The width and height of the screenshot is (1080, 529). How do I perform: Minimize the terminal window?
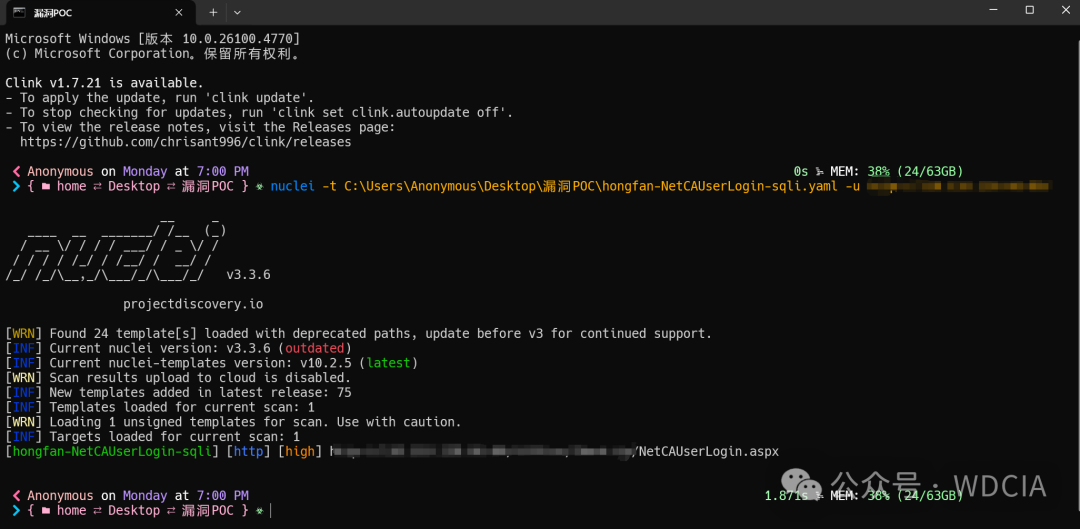[985, 10]
